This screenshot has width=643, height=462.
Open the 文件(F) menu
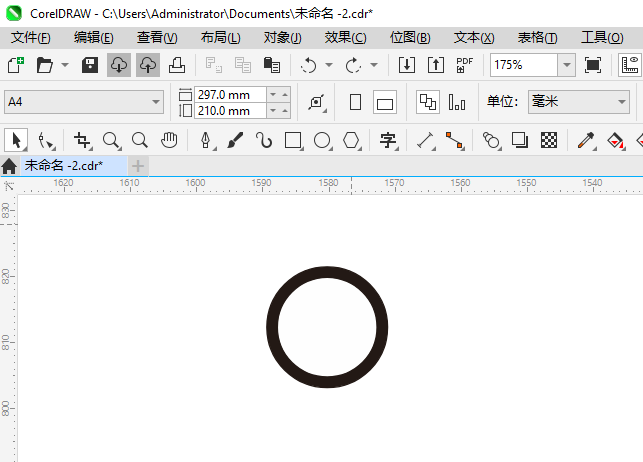(30, 38)
